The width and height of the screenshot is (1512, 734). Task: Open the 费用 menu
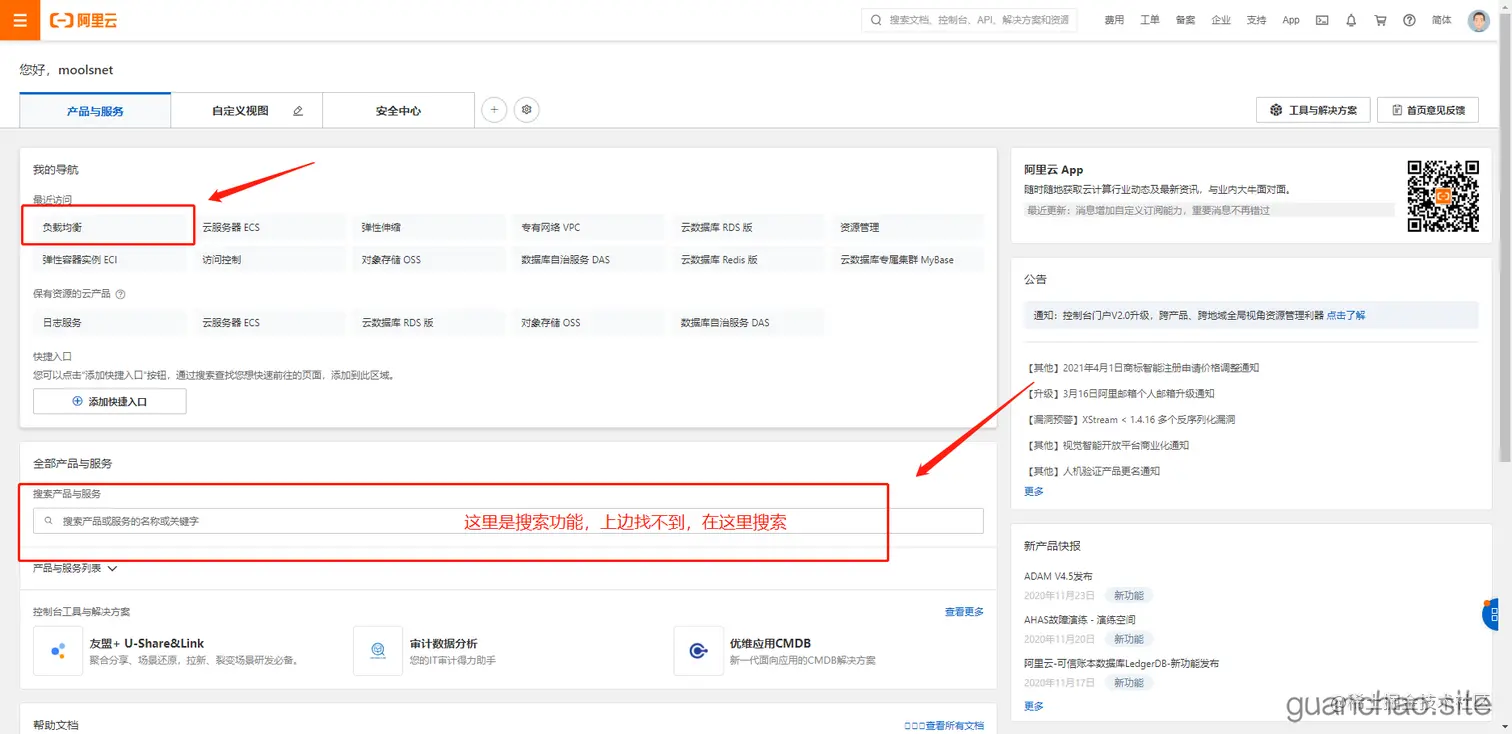pyautogui.click(x=1114, y=20)
